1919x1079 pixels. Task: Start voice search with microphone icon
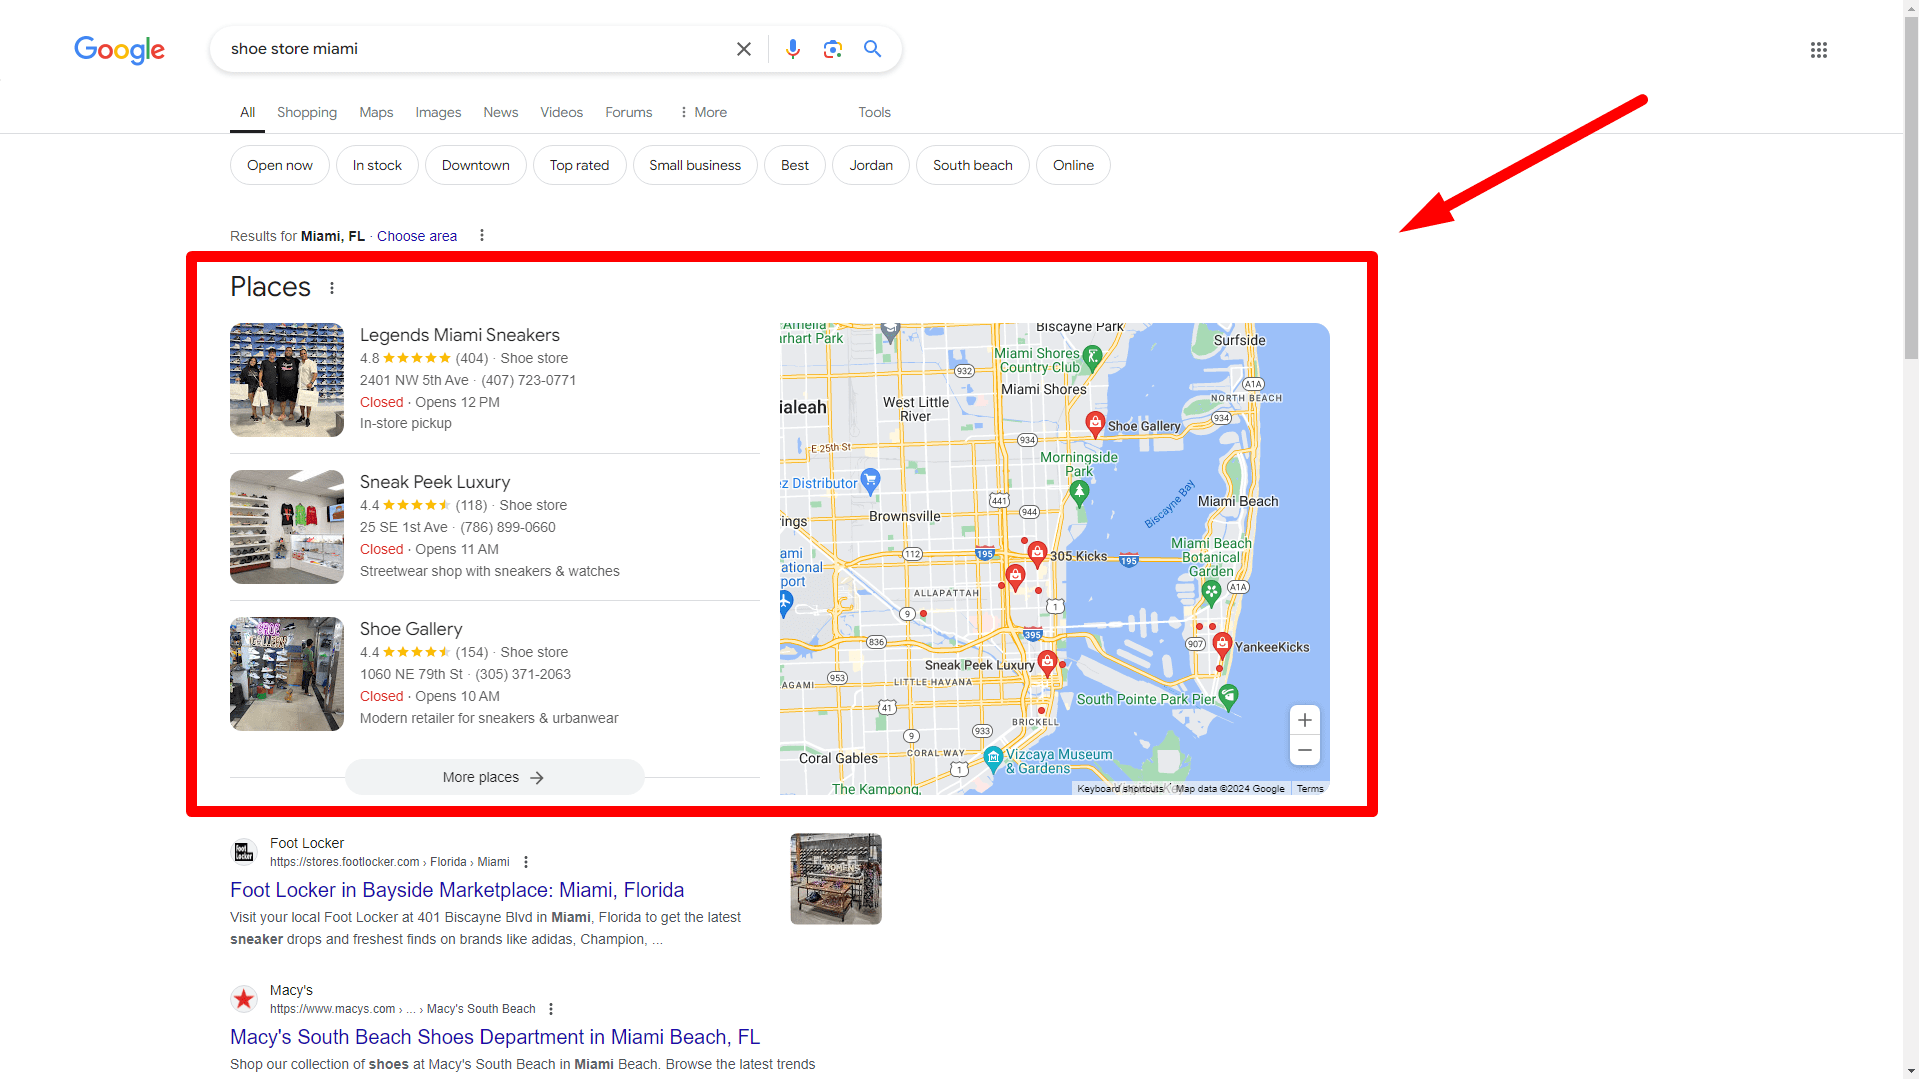[792, 49]
